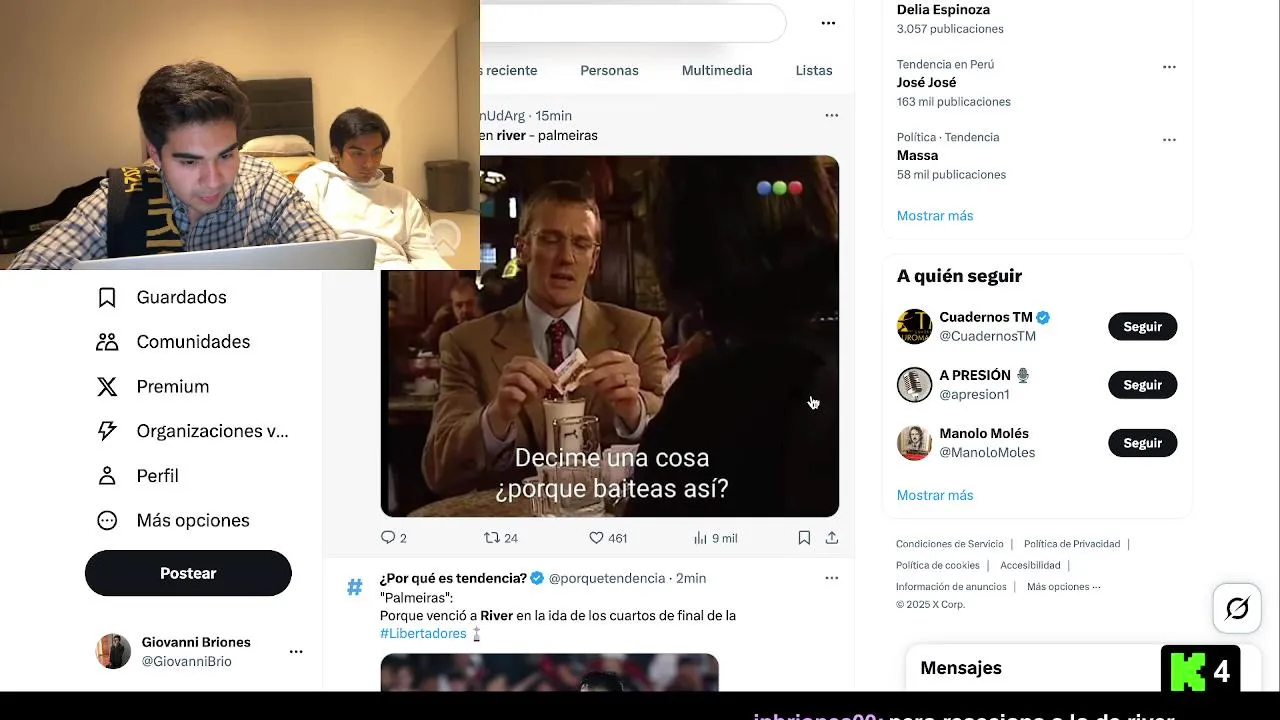Click Mostrar más under A quién seguir
The image size is (1280, 720).
[x=935, y=495]
